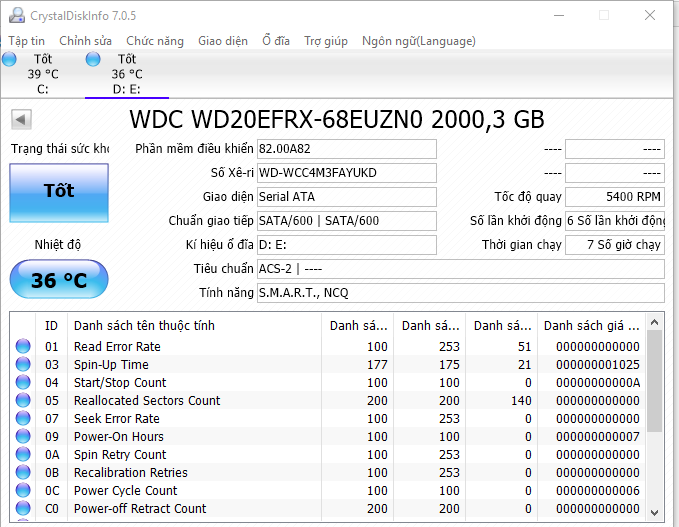Click the serial number field WD-WCC4M3FAYUKD
The height and width of the screenshot is (527, 679).
click(x=346, y=173)
